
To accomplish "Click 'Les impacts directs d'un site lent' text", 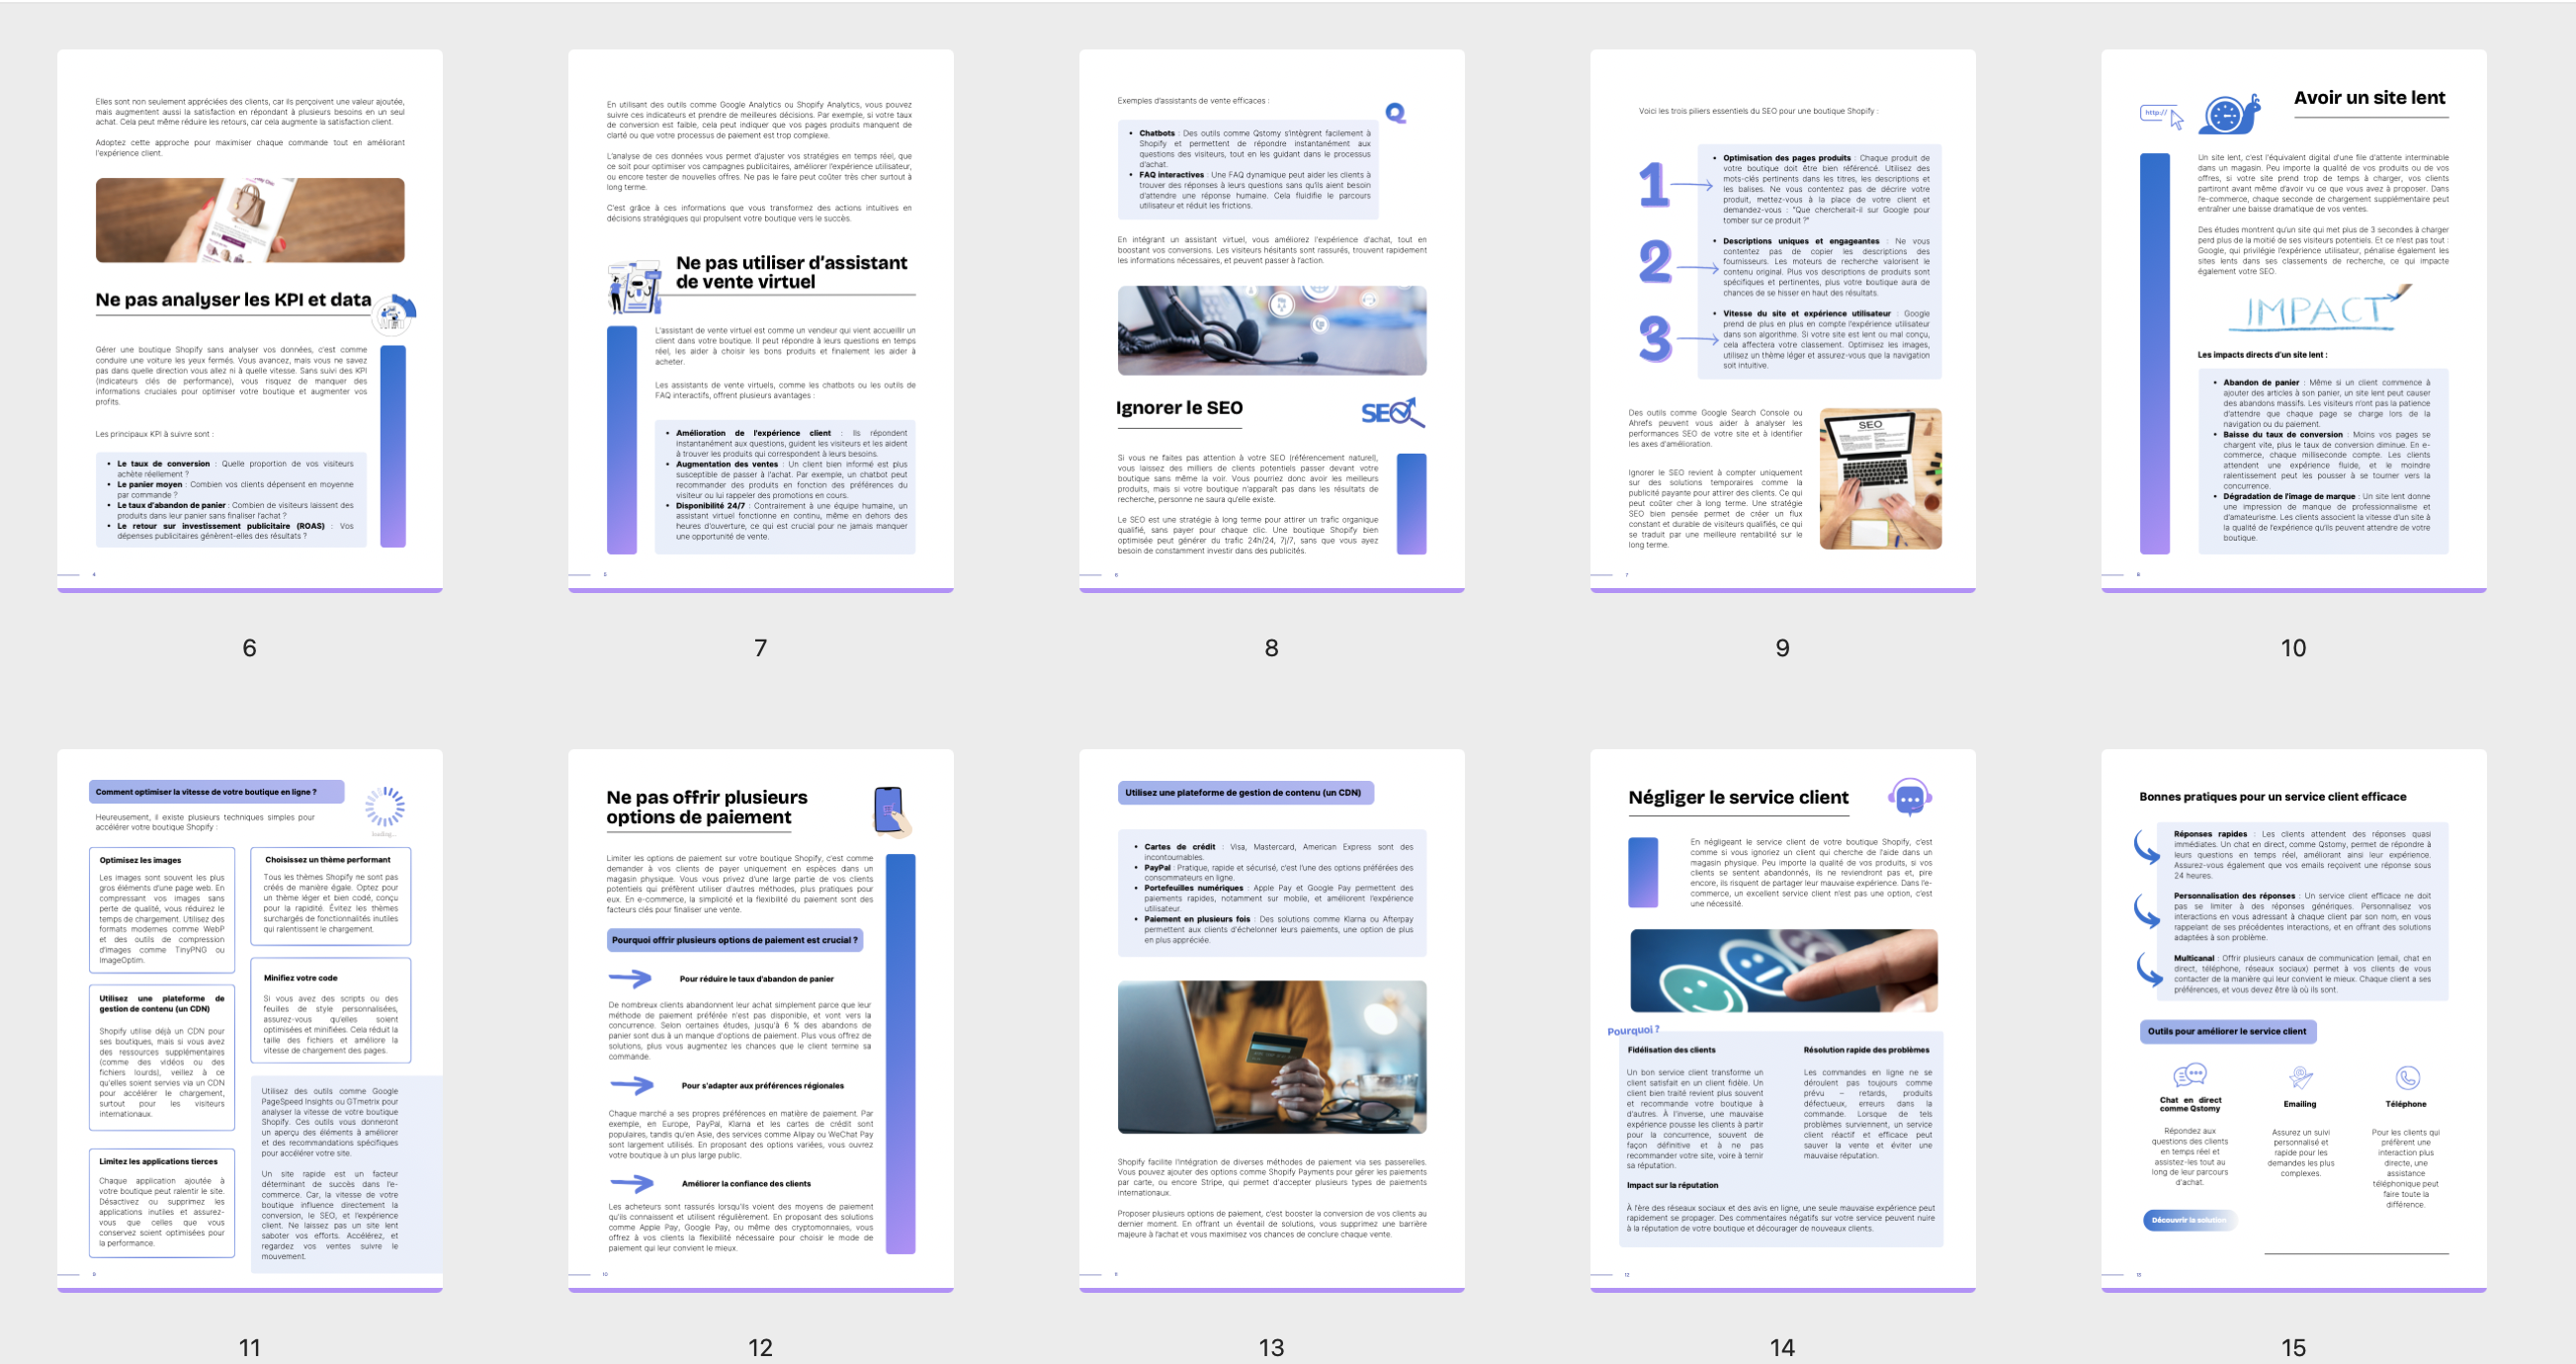I will tap(2262, 355).
